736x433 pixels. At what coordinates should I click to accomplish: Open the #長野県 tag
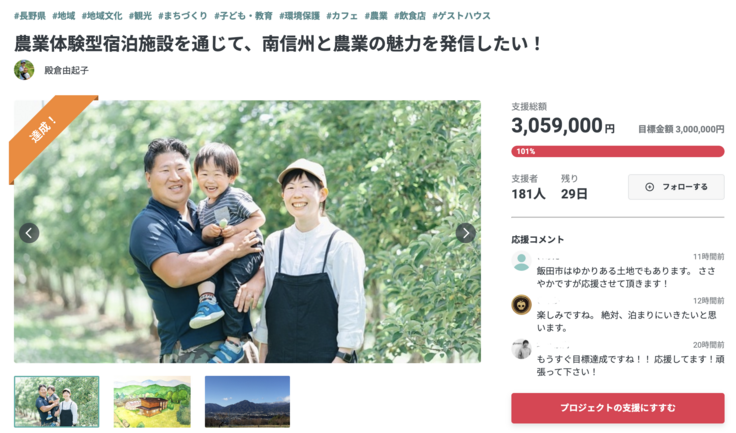tap(30, 16)
